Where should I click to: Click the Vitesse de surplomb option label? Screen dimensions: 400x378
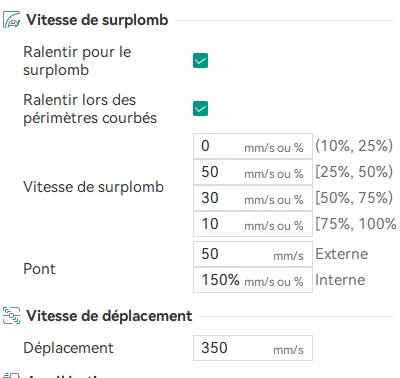[x=93, y=187]
